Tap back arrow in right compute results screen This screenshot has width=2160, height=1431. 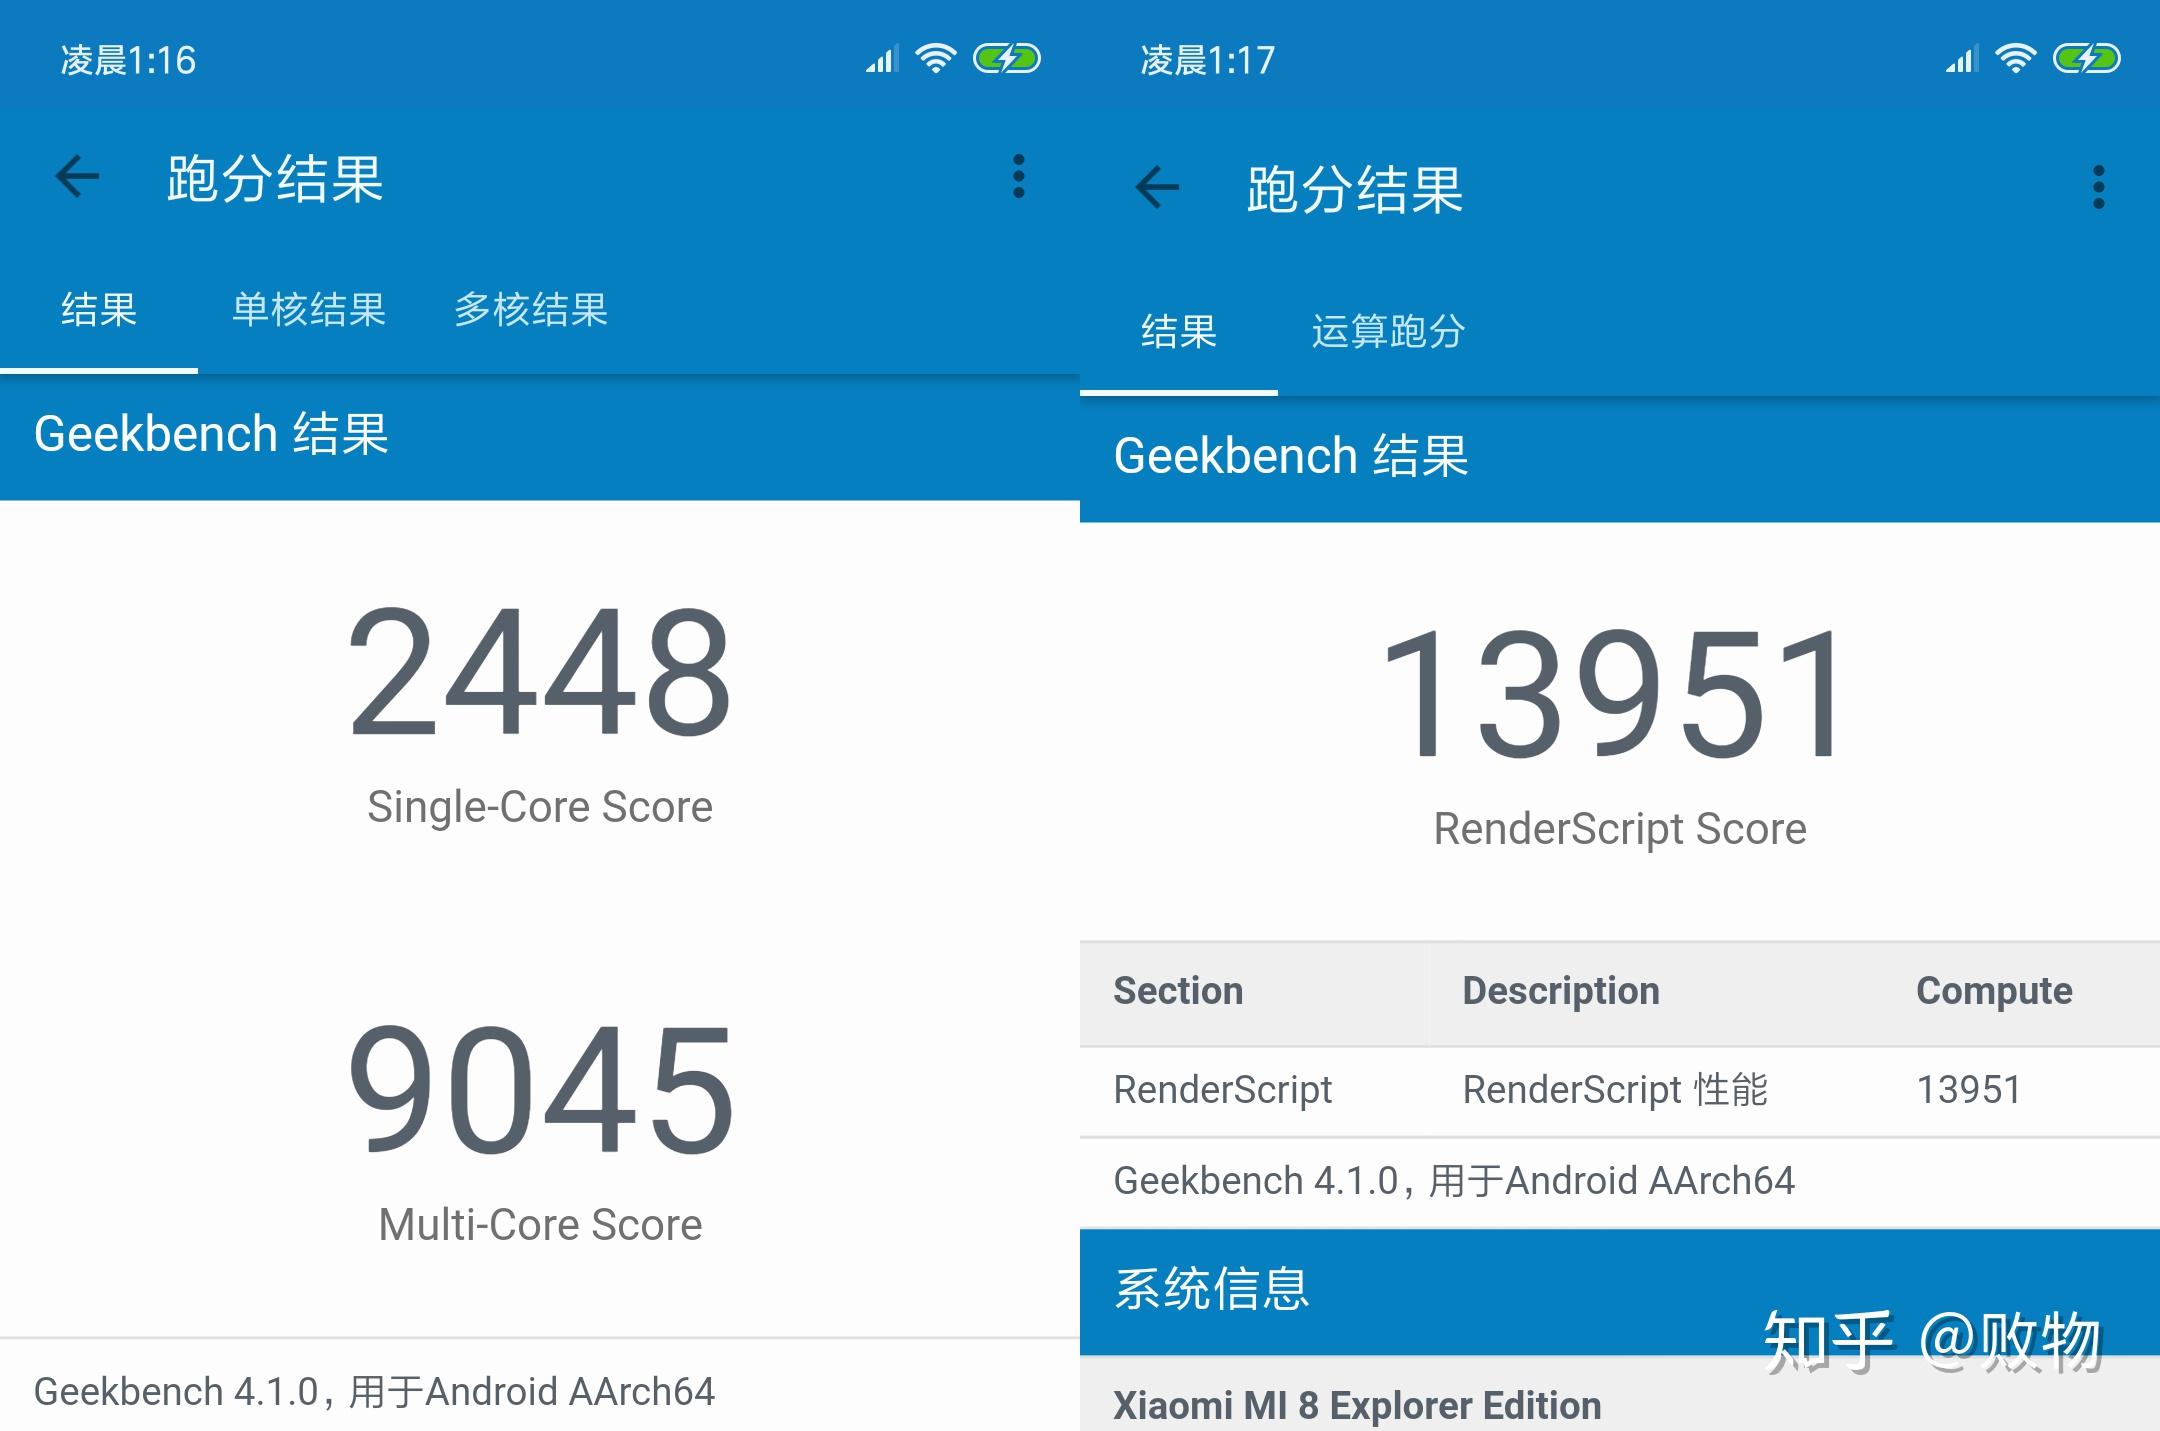[x=1157, y=187]
